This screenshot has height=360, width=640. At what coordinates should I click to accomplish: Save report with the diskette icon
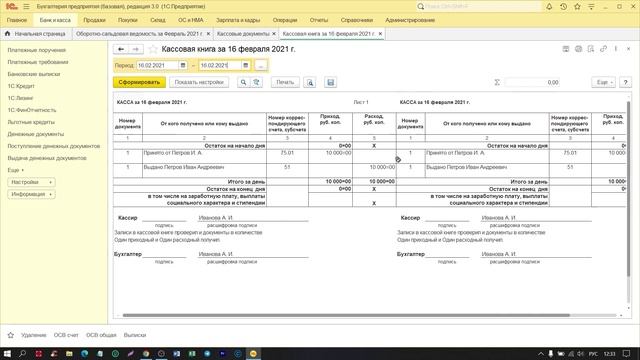331,82
